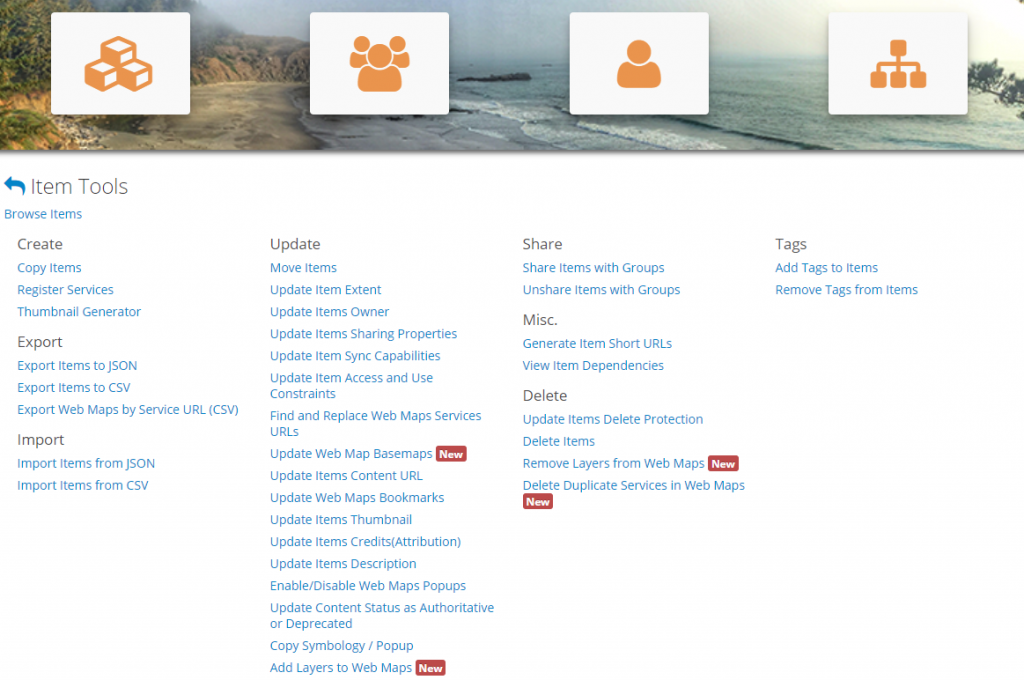Open View Item Dependencies
Image resolution: width=1024 pixels, height=680 pixels.
coord(593,366)
